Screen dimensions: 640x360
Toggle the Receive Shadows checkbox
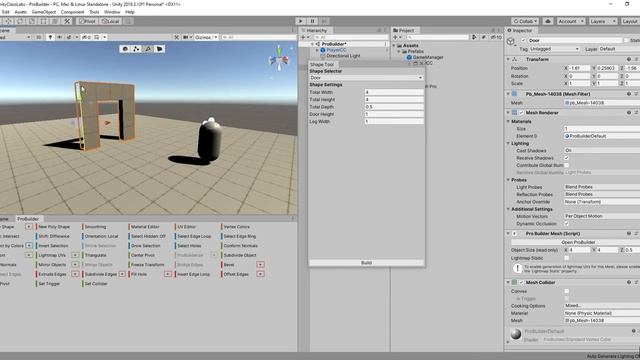[567, 158]
